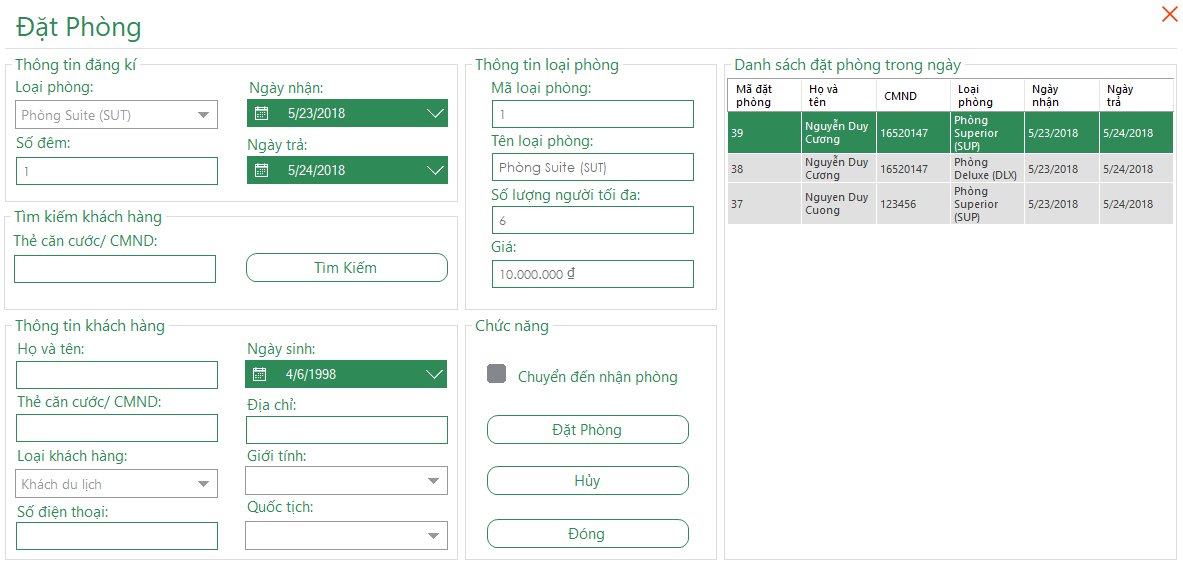Click the Mã đặt phòng column header
1183x566 pixels.
[763, 96]
